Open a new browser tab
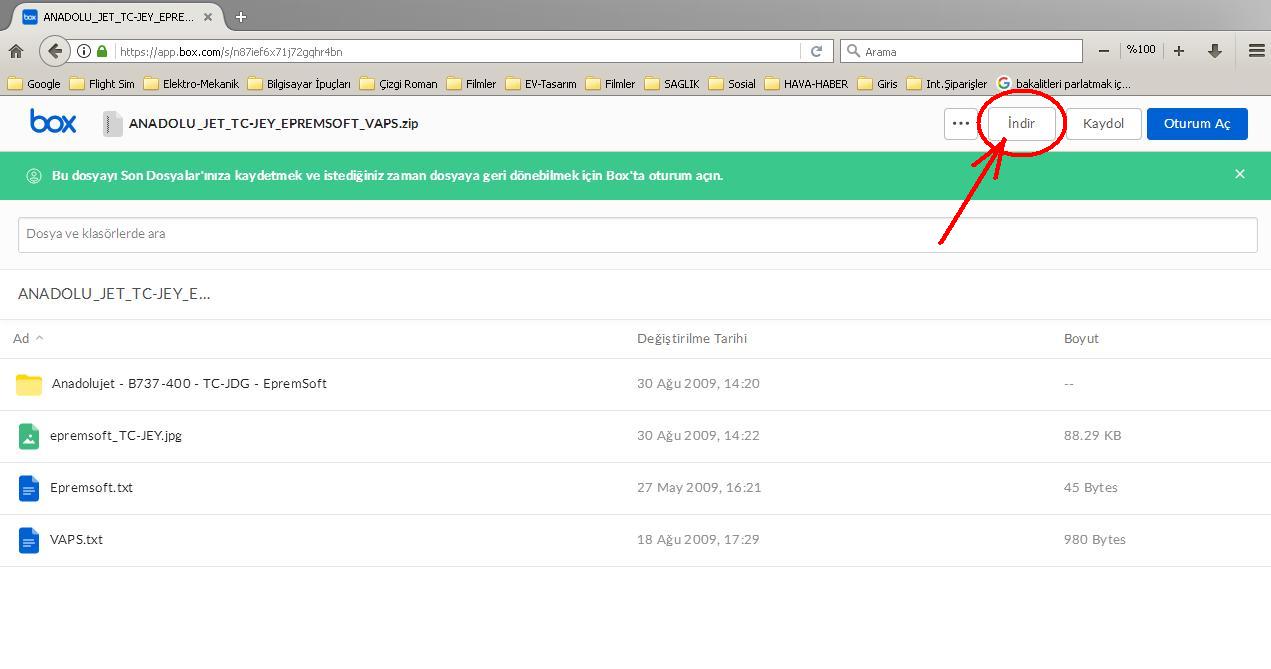Image resolution: width=1271 pixels, height=669 pixels. [x=240, y=17]
